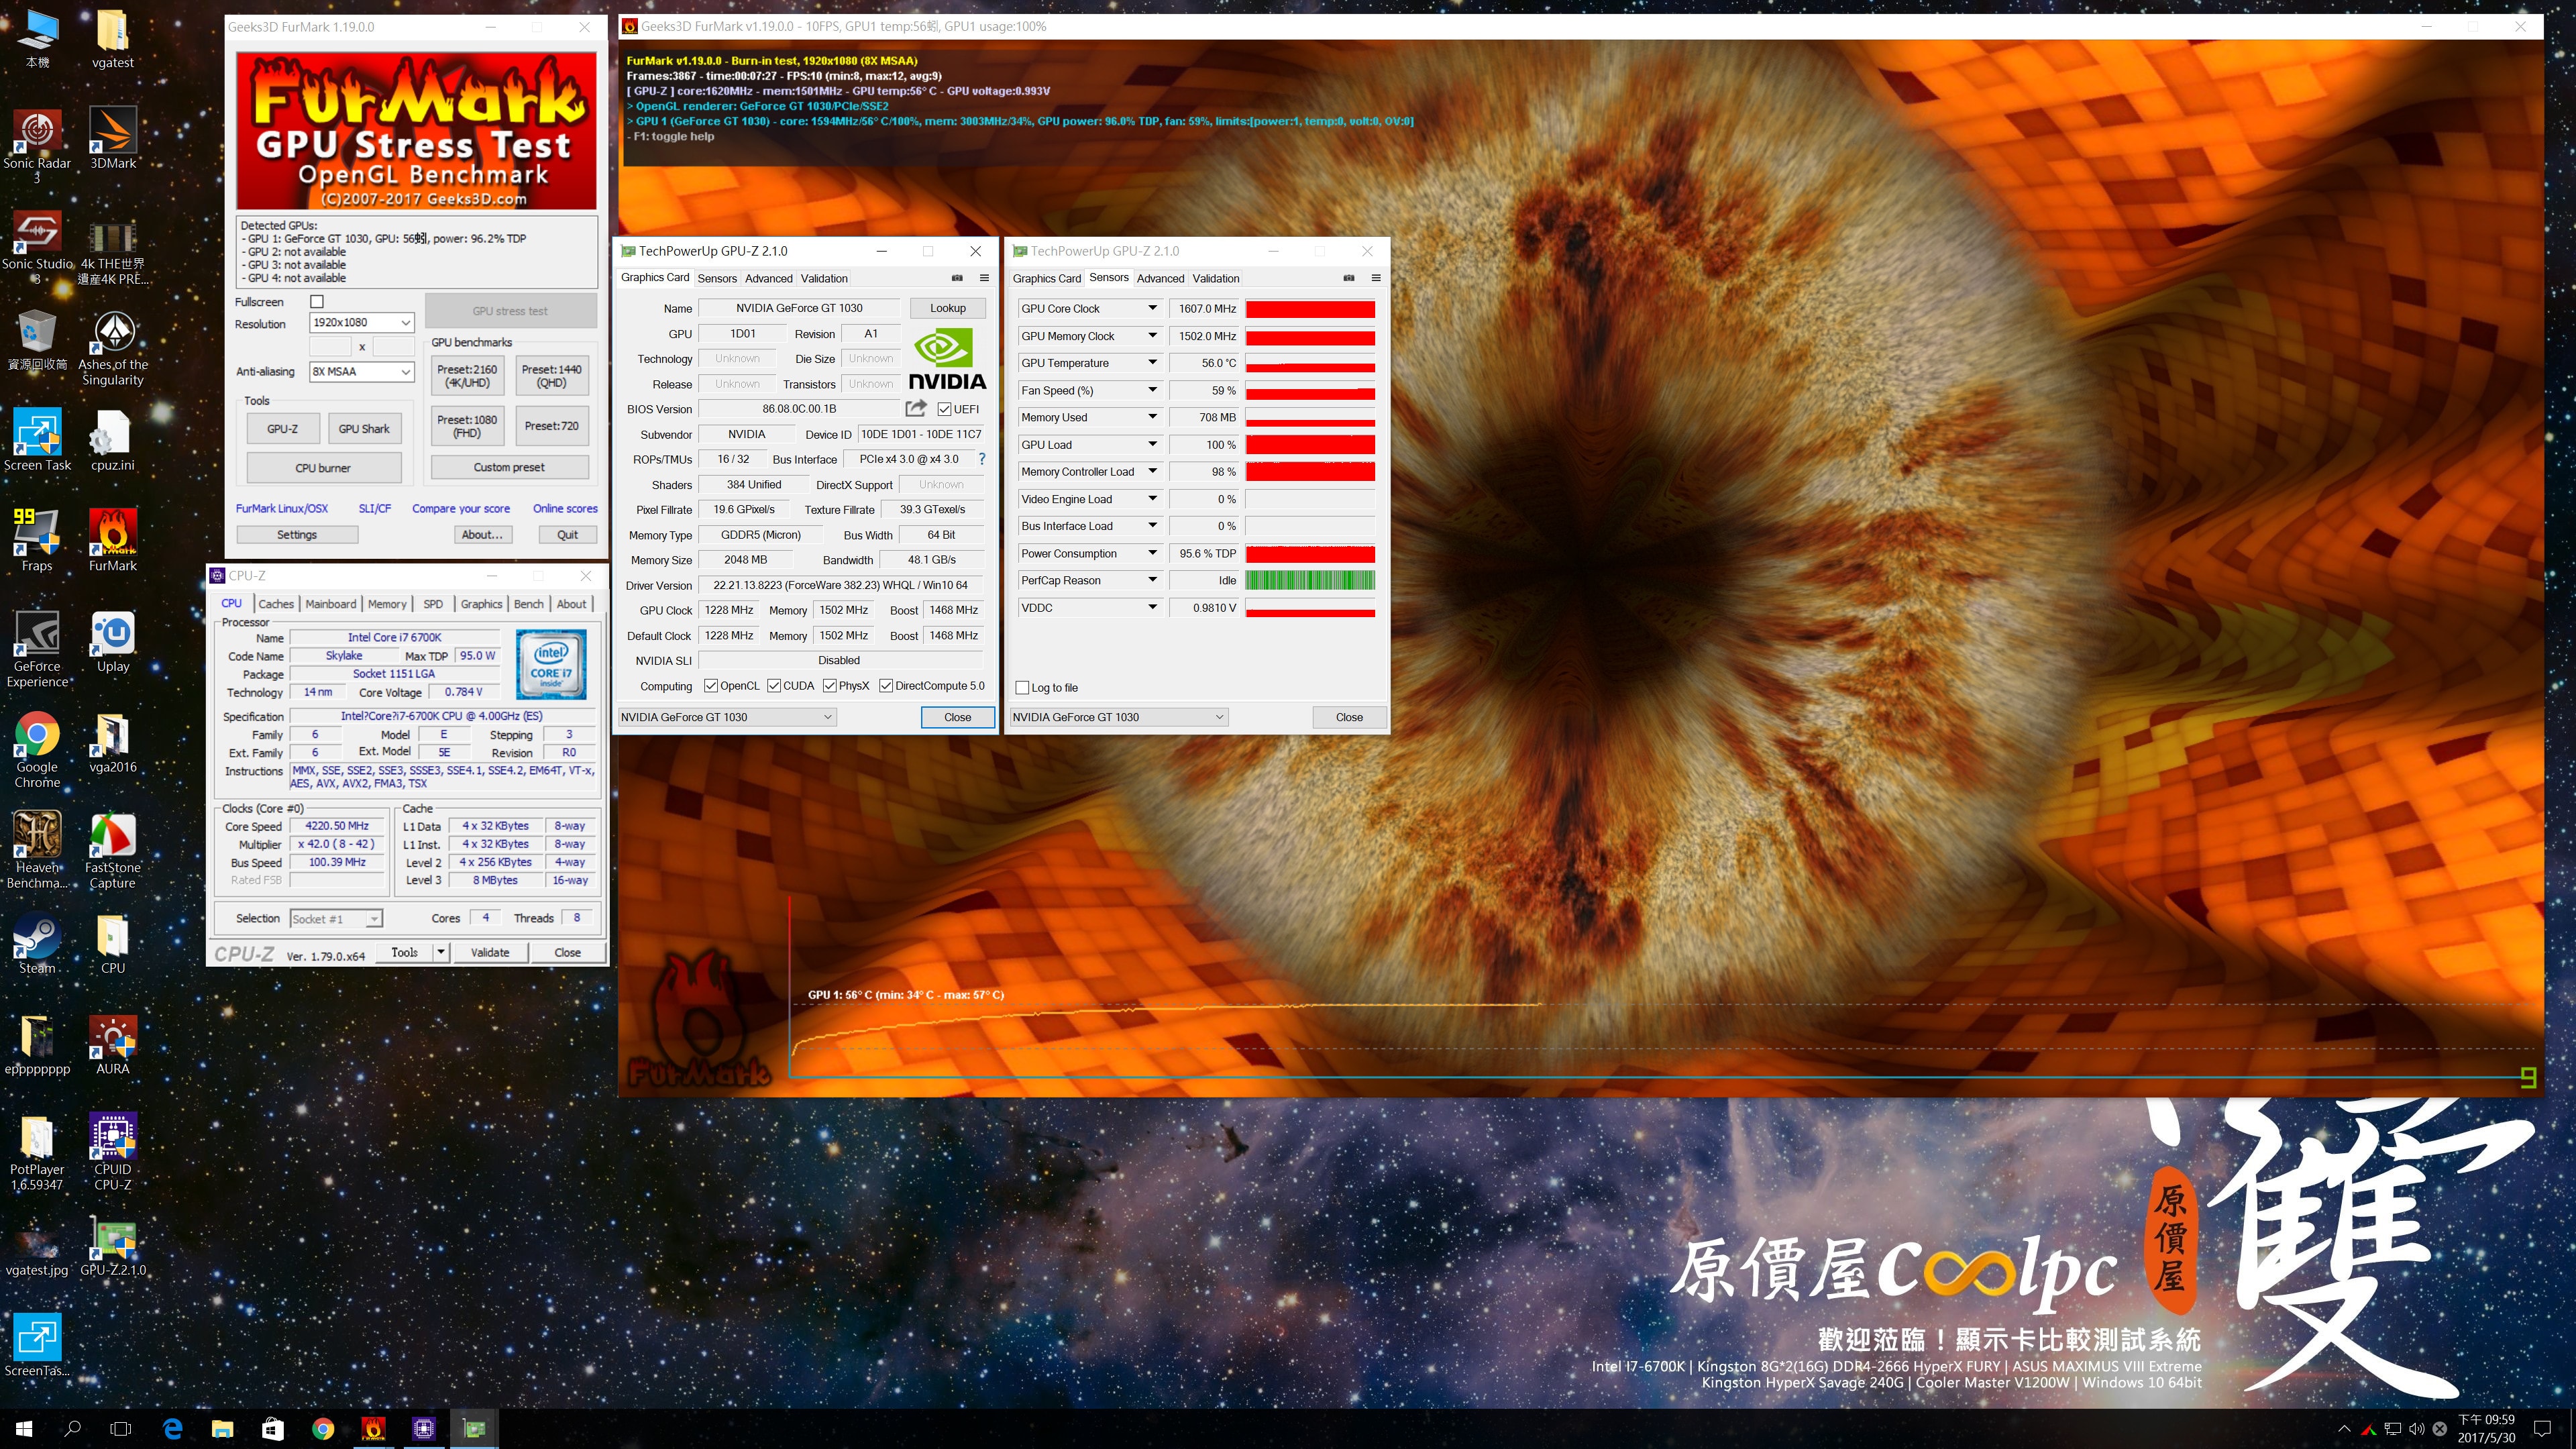
Task: Toggle the PhysX checkbox
Action: [x=830, y=686]
